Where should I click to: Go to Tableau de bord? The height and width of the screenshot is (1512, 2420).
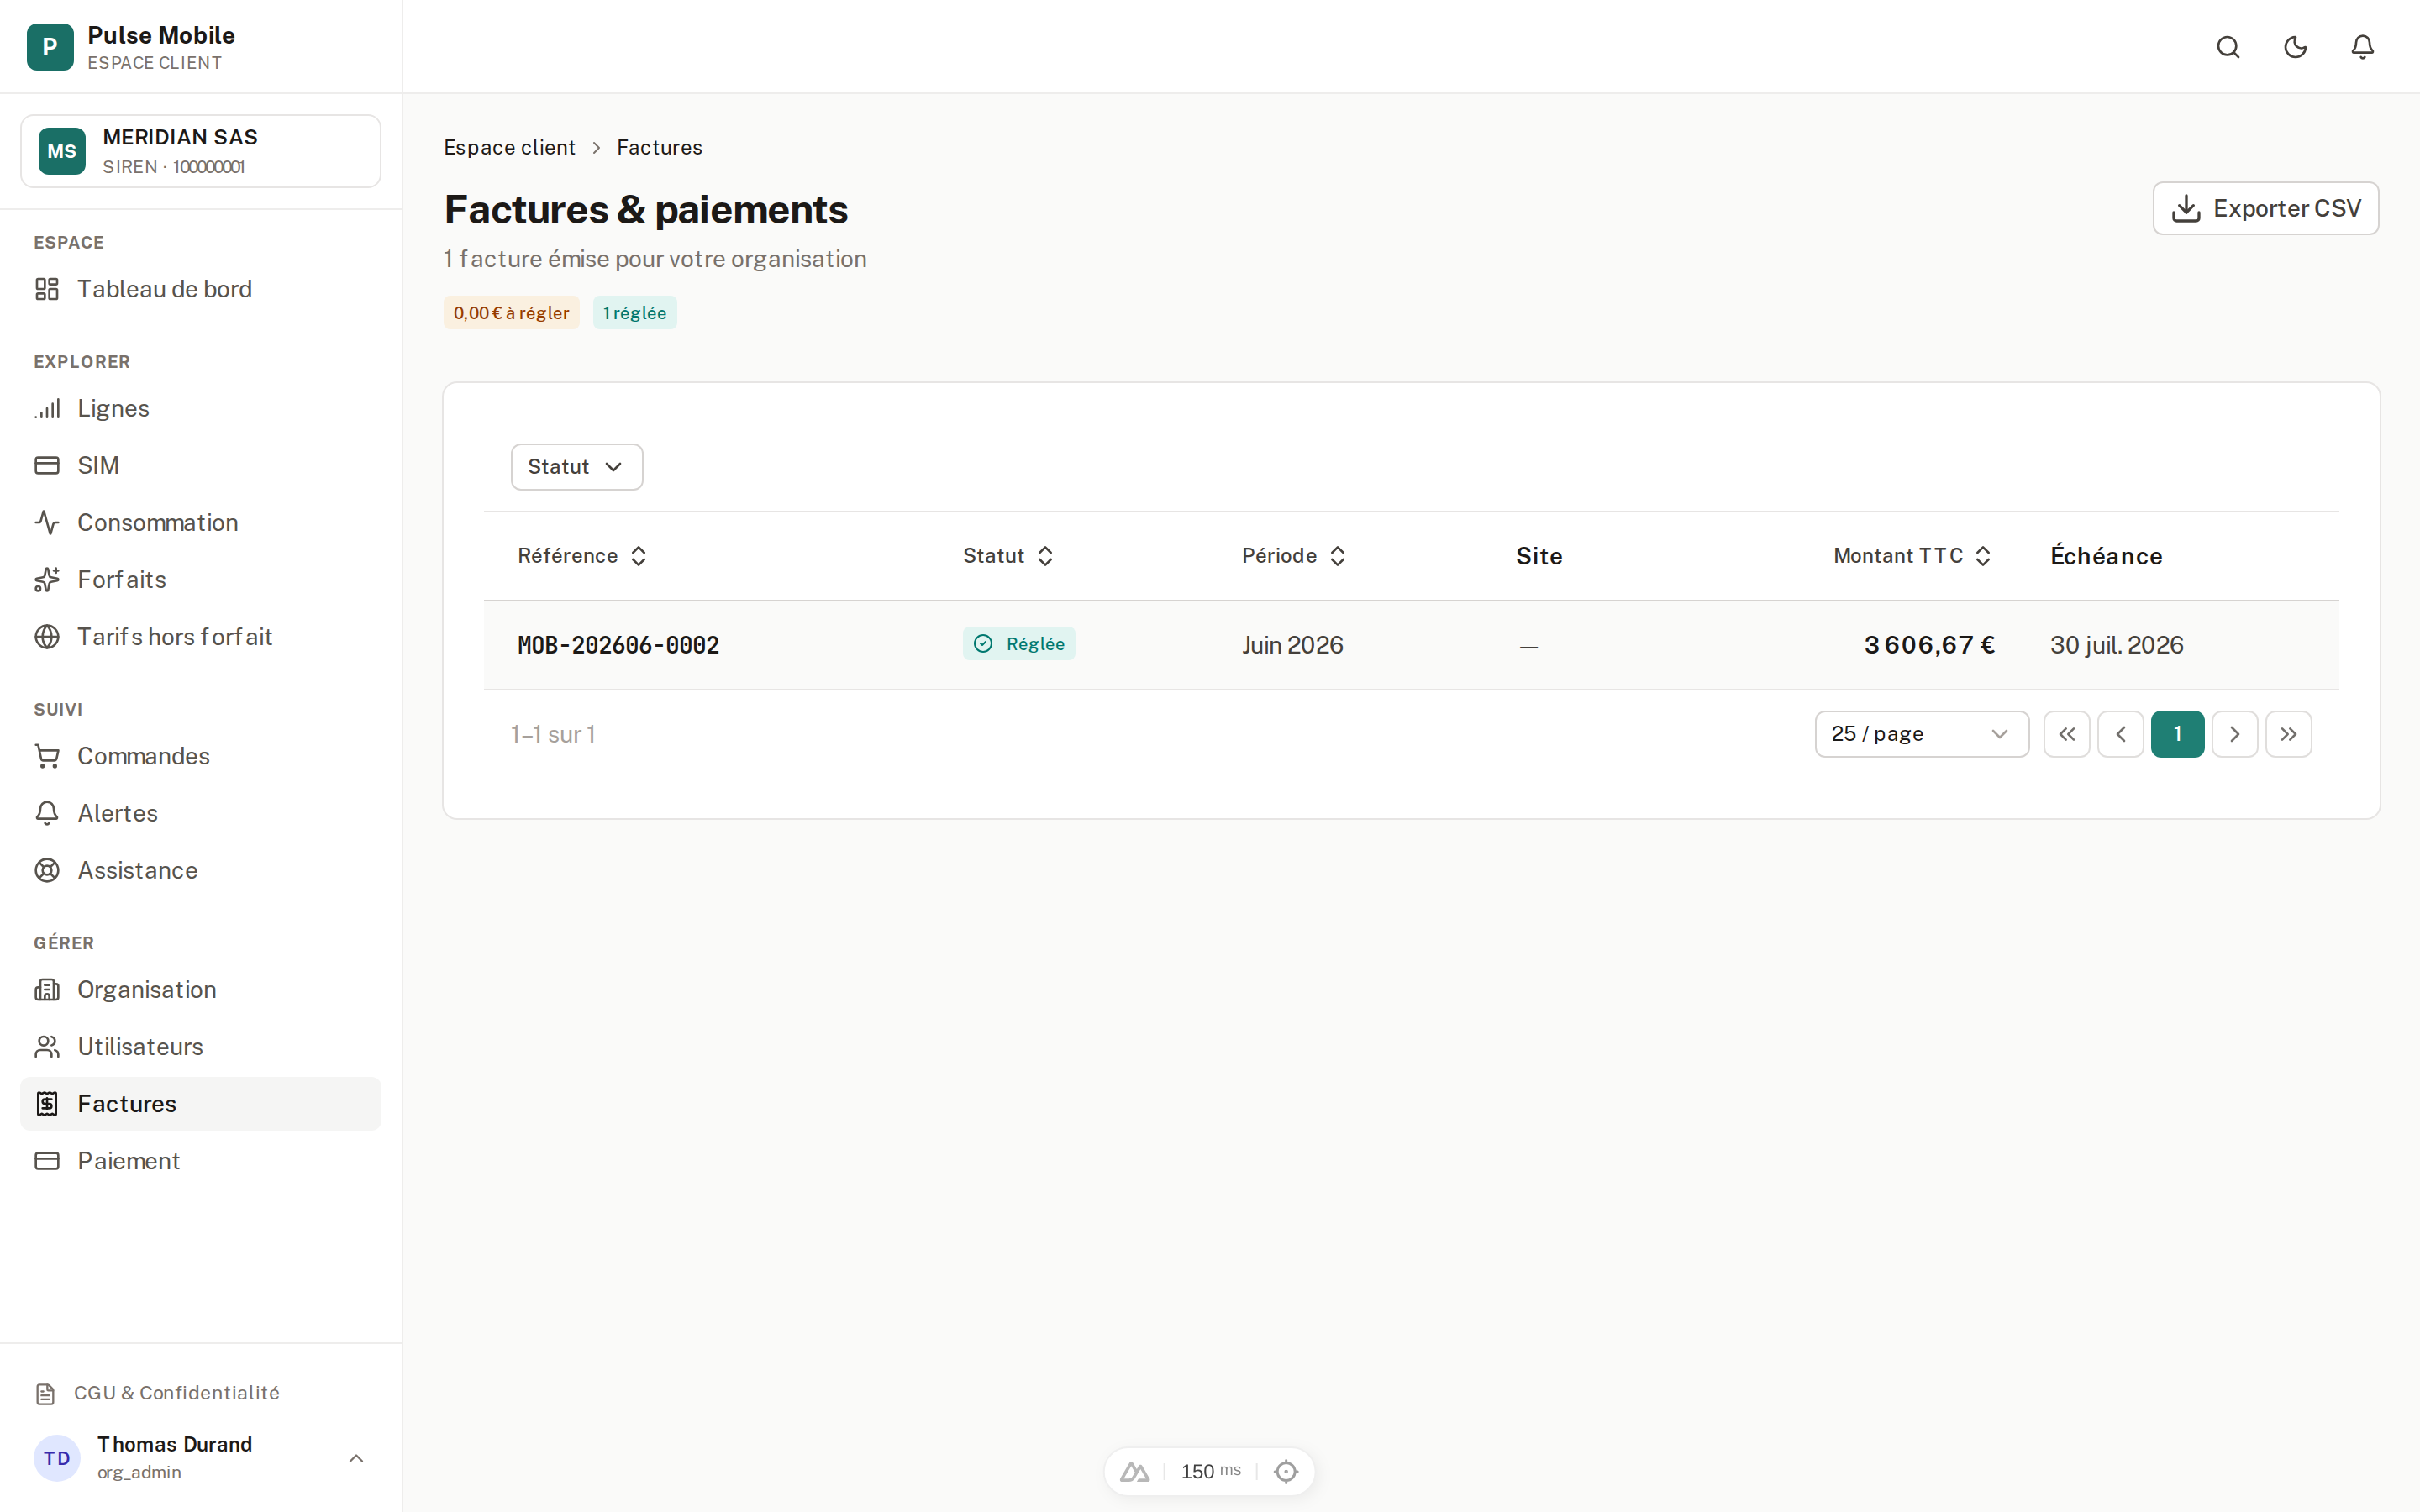point(201,289)
